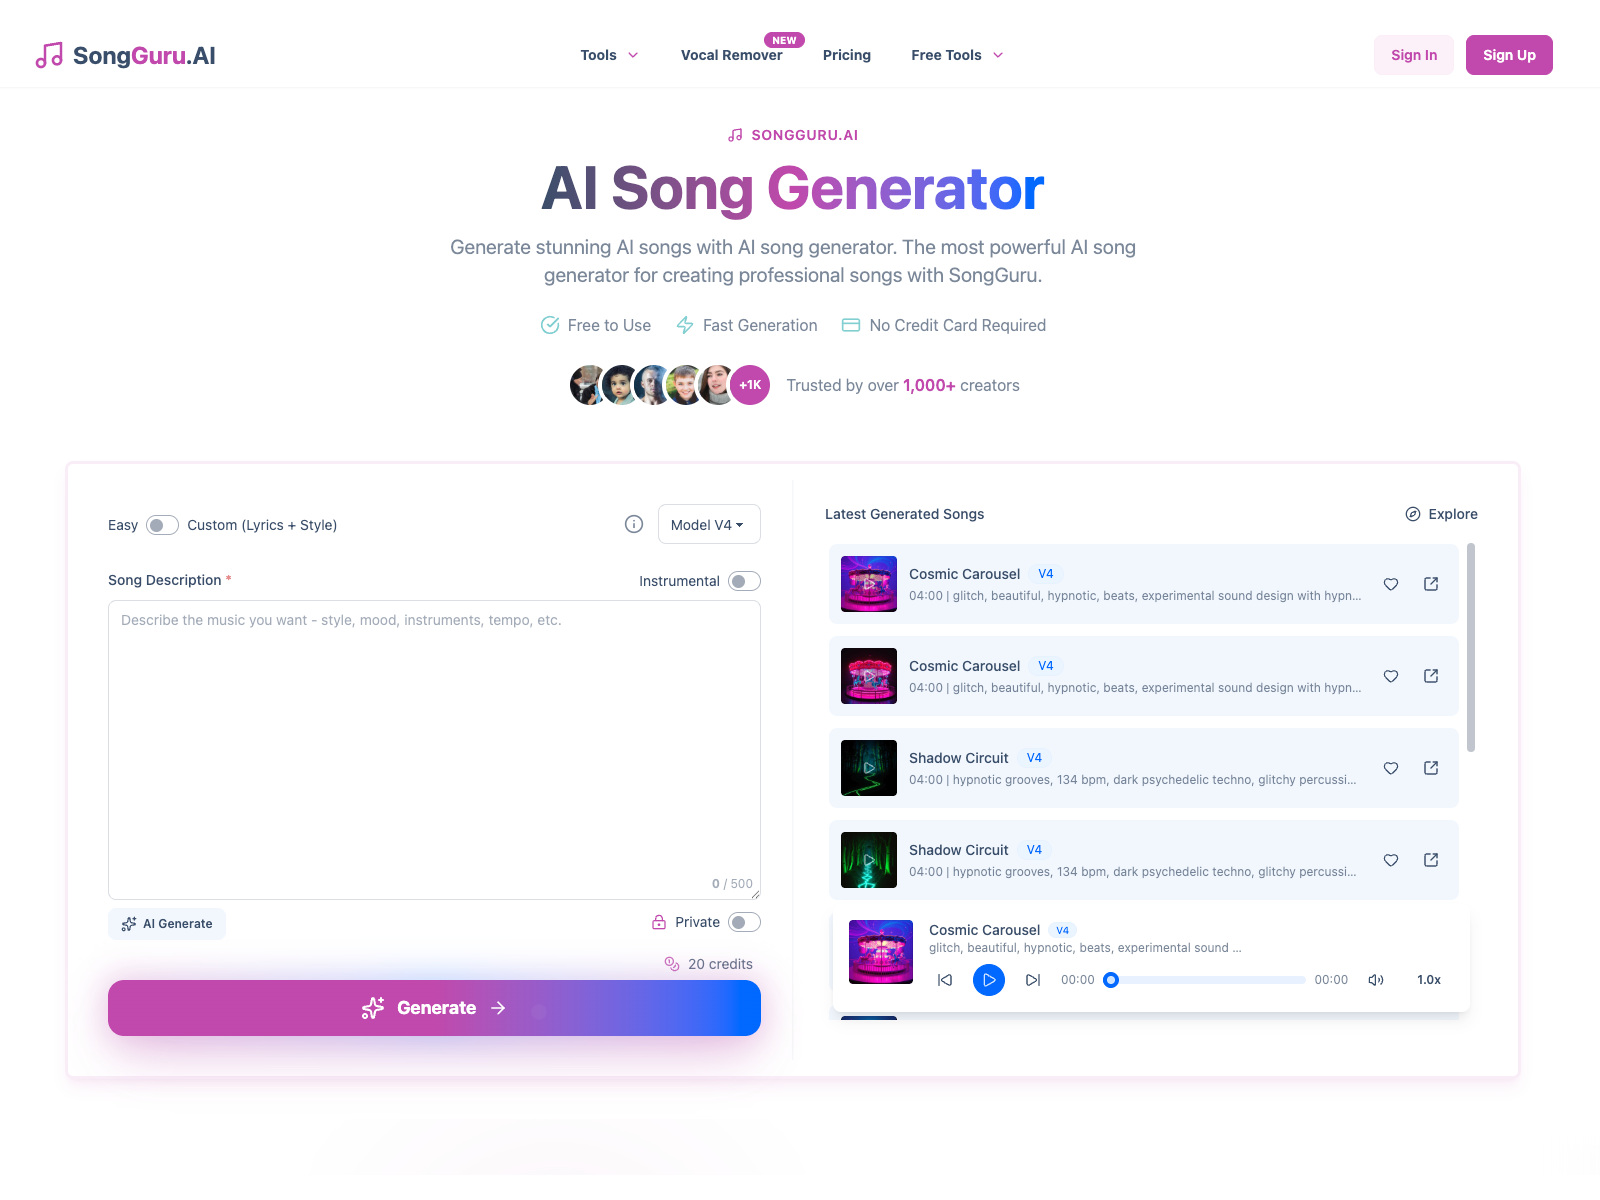Image resolution: width=1600 pixels, height=1200 pixels.
Task: Turn on the Private toggle
Action: click(744, 922)
